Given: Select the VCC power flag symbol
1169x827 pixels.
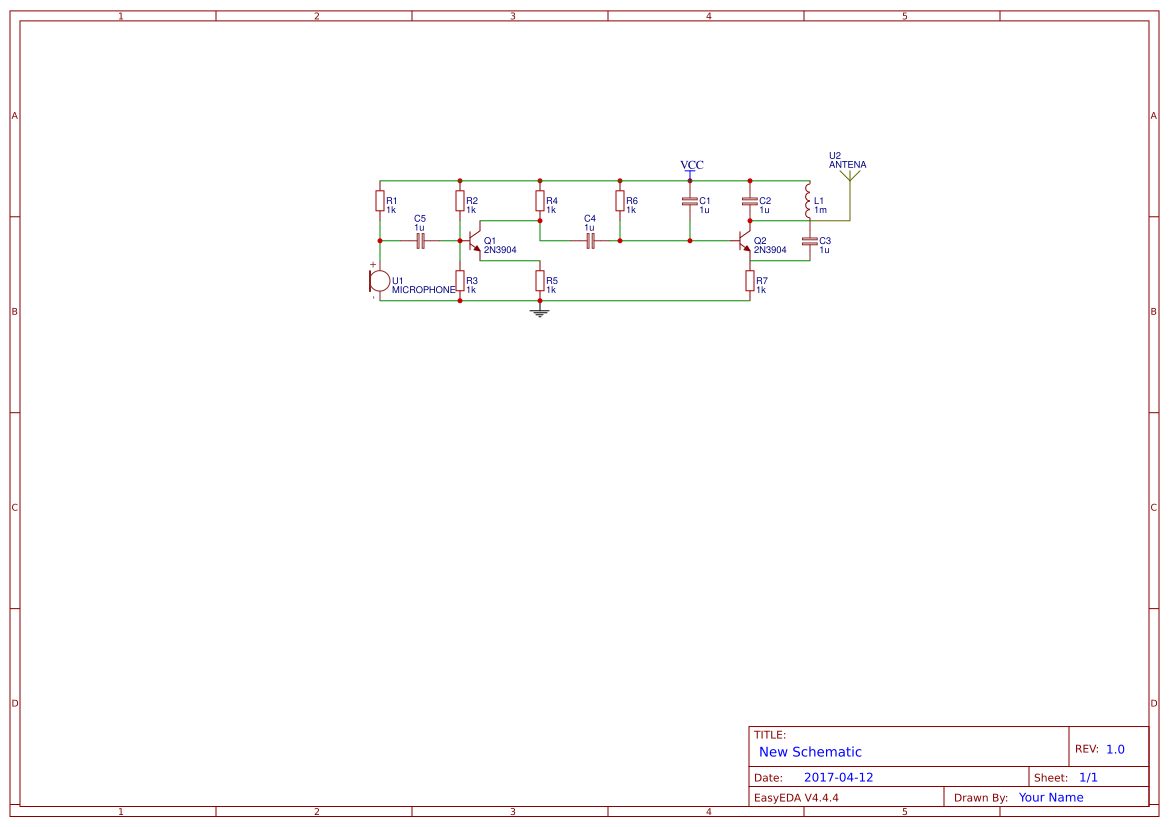Looking at the screenshot, I should [689, 172].
